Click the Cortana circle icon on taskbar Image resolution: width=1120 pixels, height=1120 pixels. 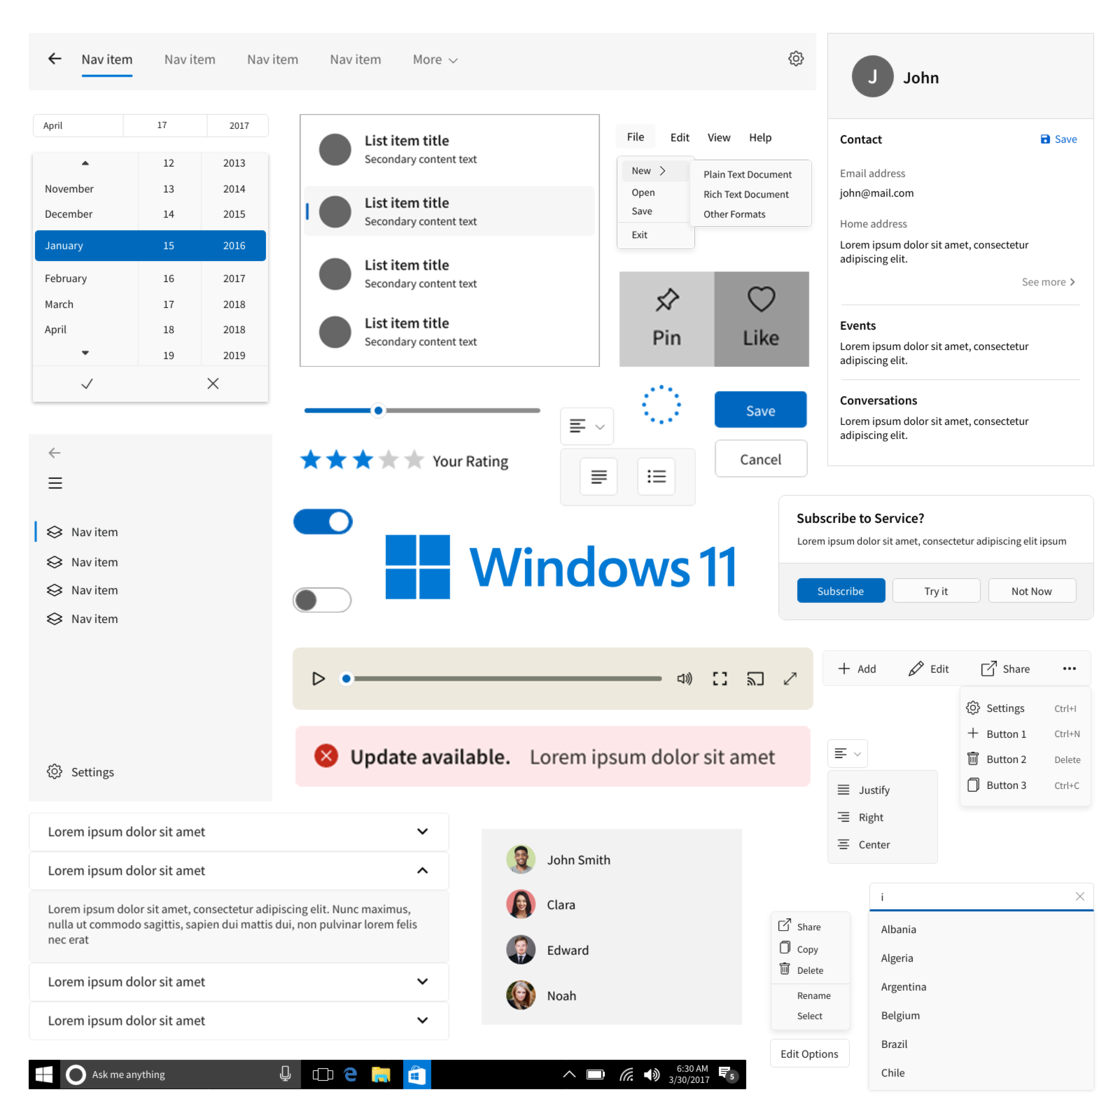click(x=76, y=1074)
